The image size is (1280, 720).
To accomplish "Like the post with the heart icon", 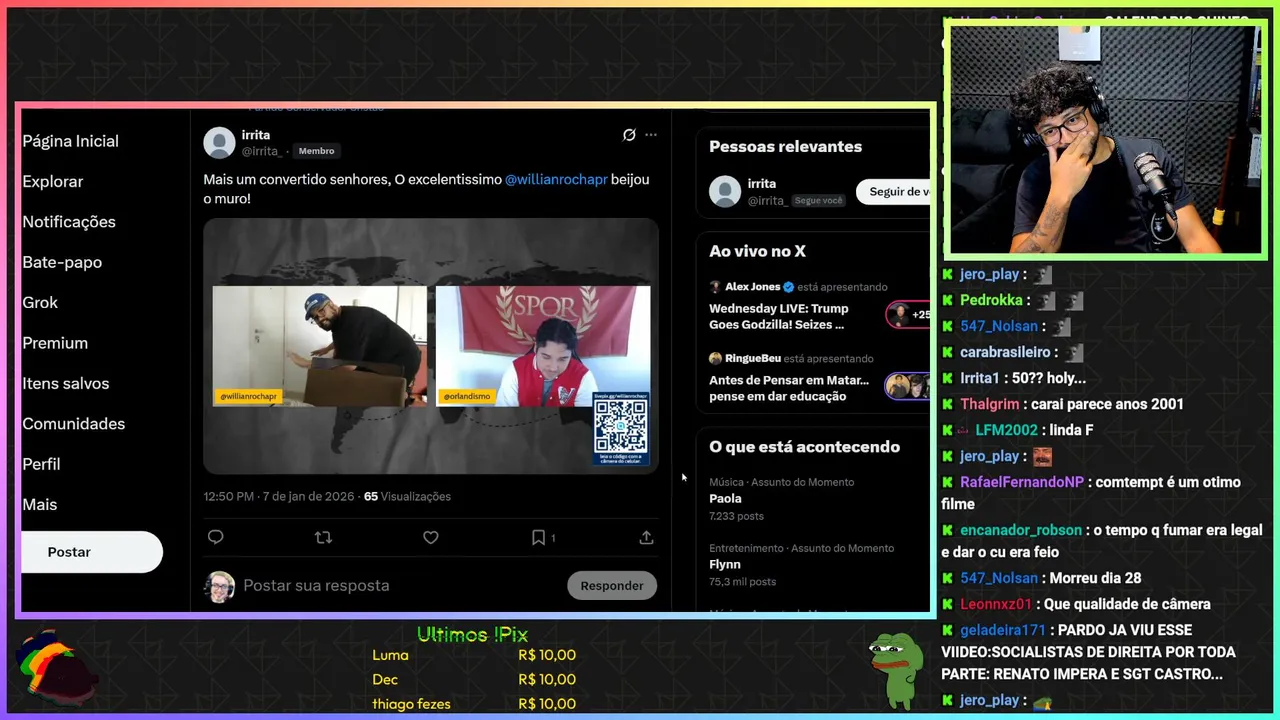I will (x=431, y=537).
